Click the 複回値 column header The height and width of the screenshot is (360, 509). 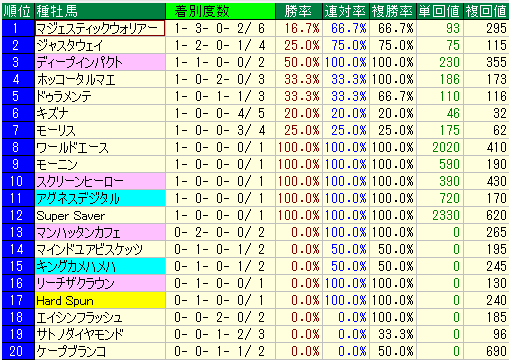pos(486,11)
